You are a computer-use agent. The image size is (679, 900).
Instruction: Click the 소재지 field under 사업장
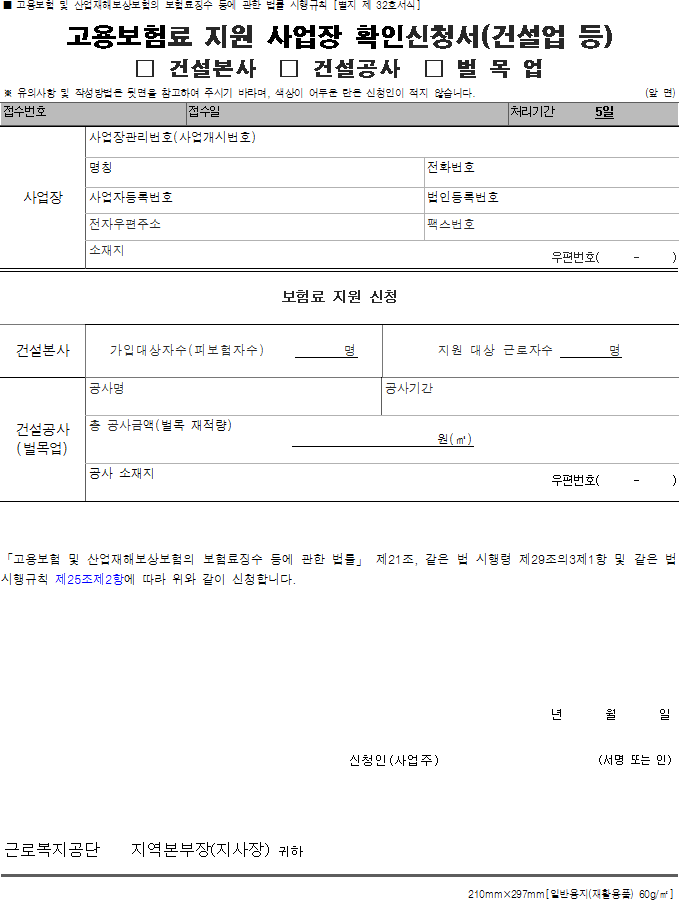click(x=320, y=255)
